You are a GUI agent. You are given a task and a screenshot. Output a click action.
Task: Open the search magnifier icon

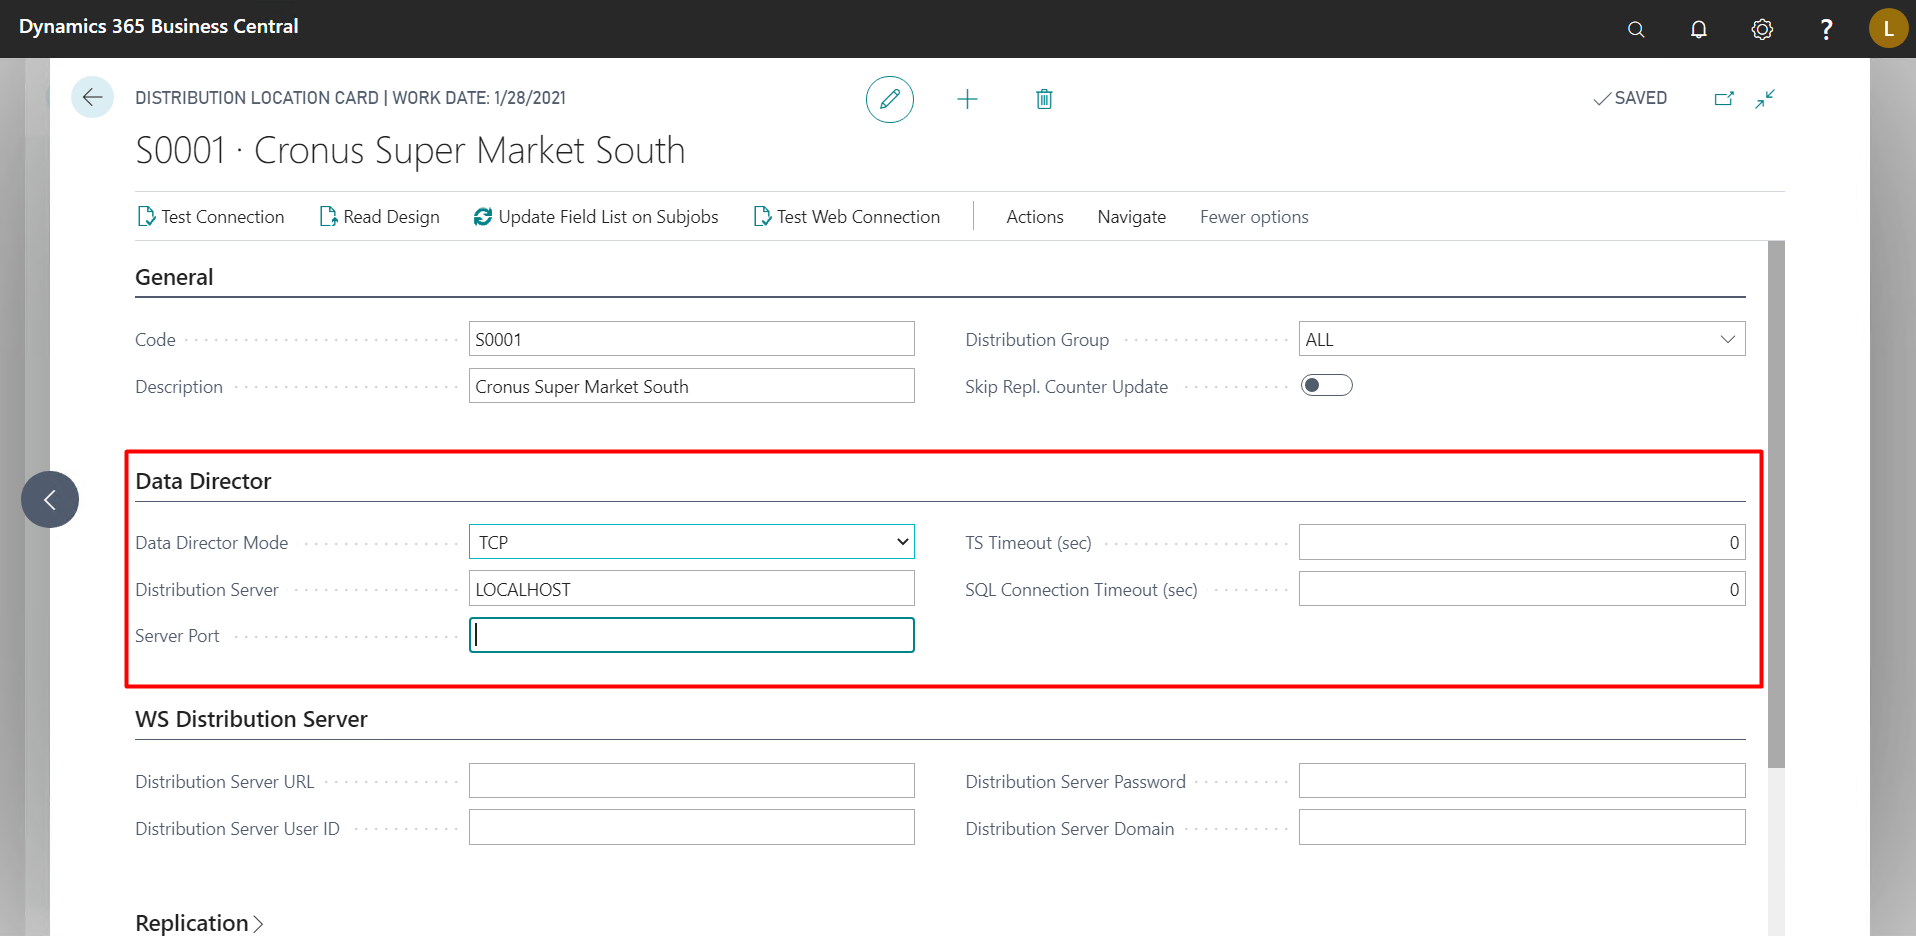[1636, 29]
